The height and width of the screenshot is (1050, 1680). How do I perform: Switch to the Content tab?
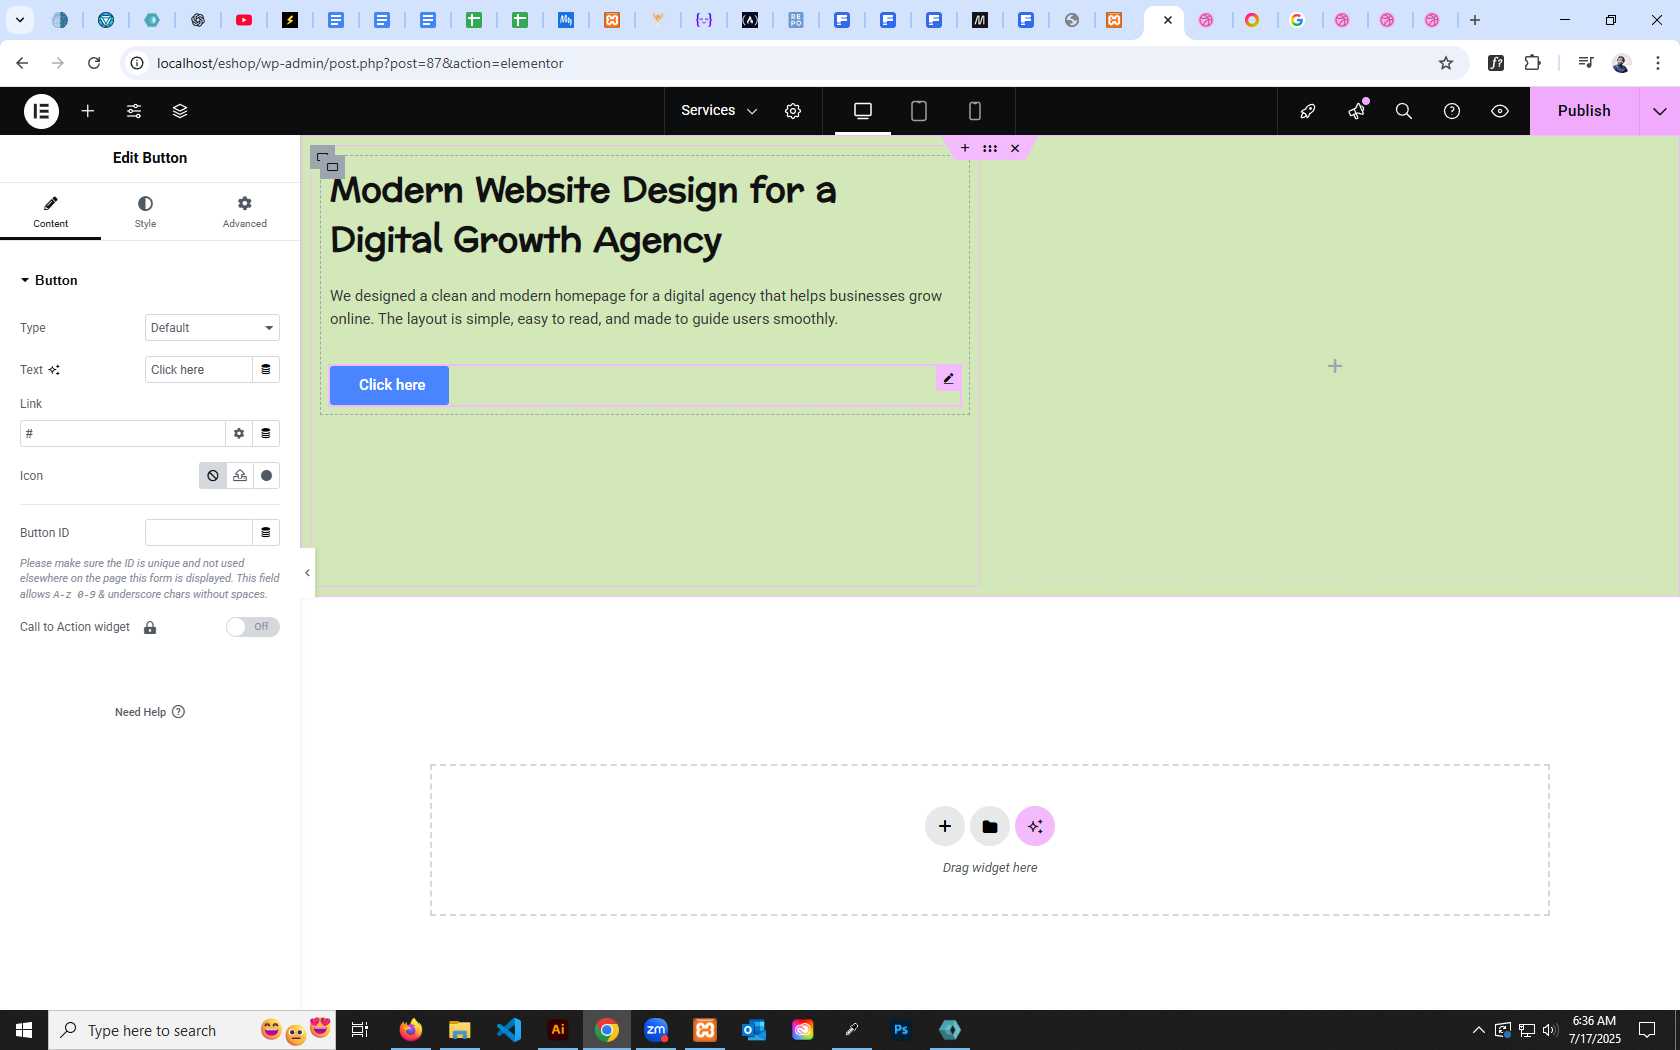pos(51,212)
